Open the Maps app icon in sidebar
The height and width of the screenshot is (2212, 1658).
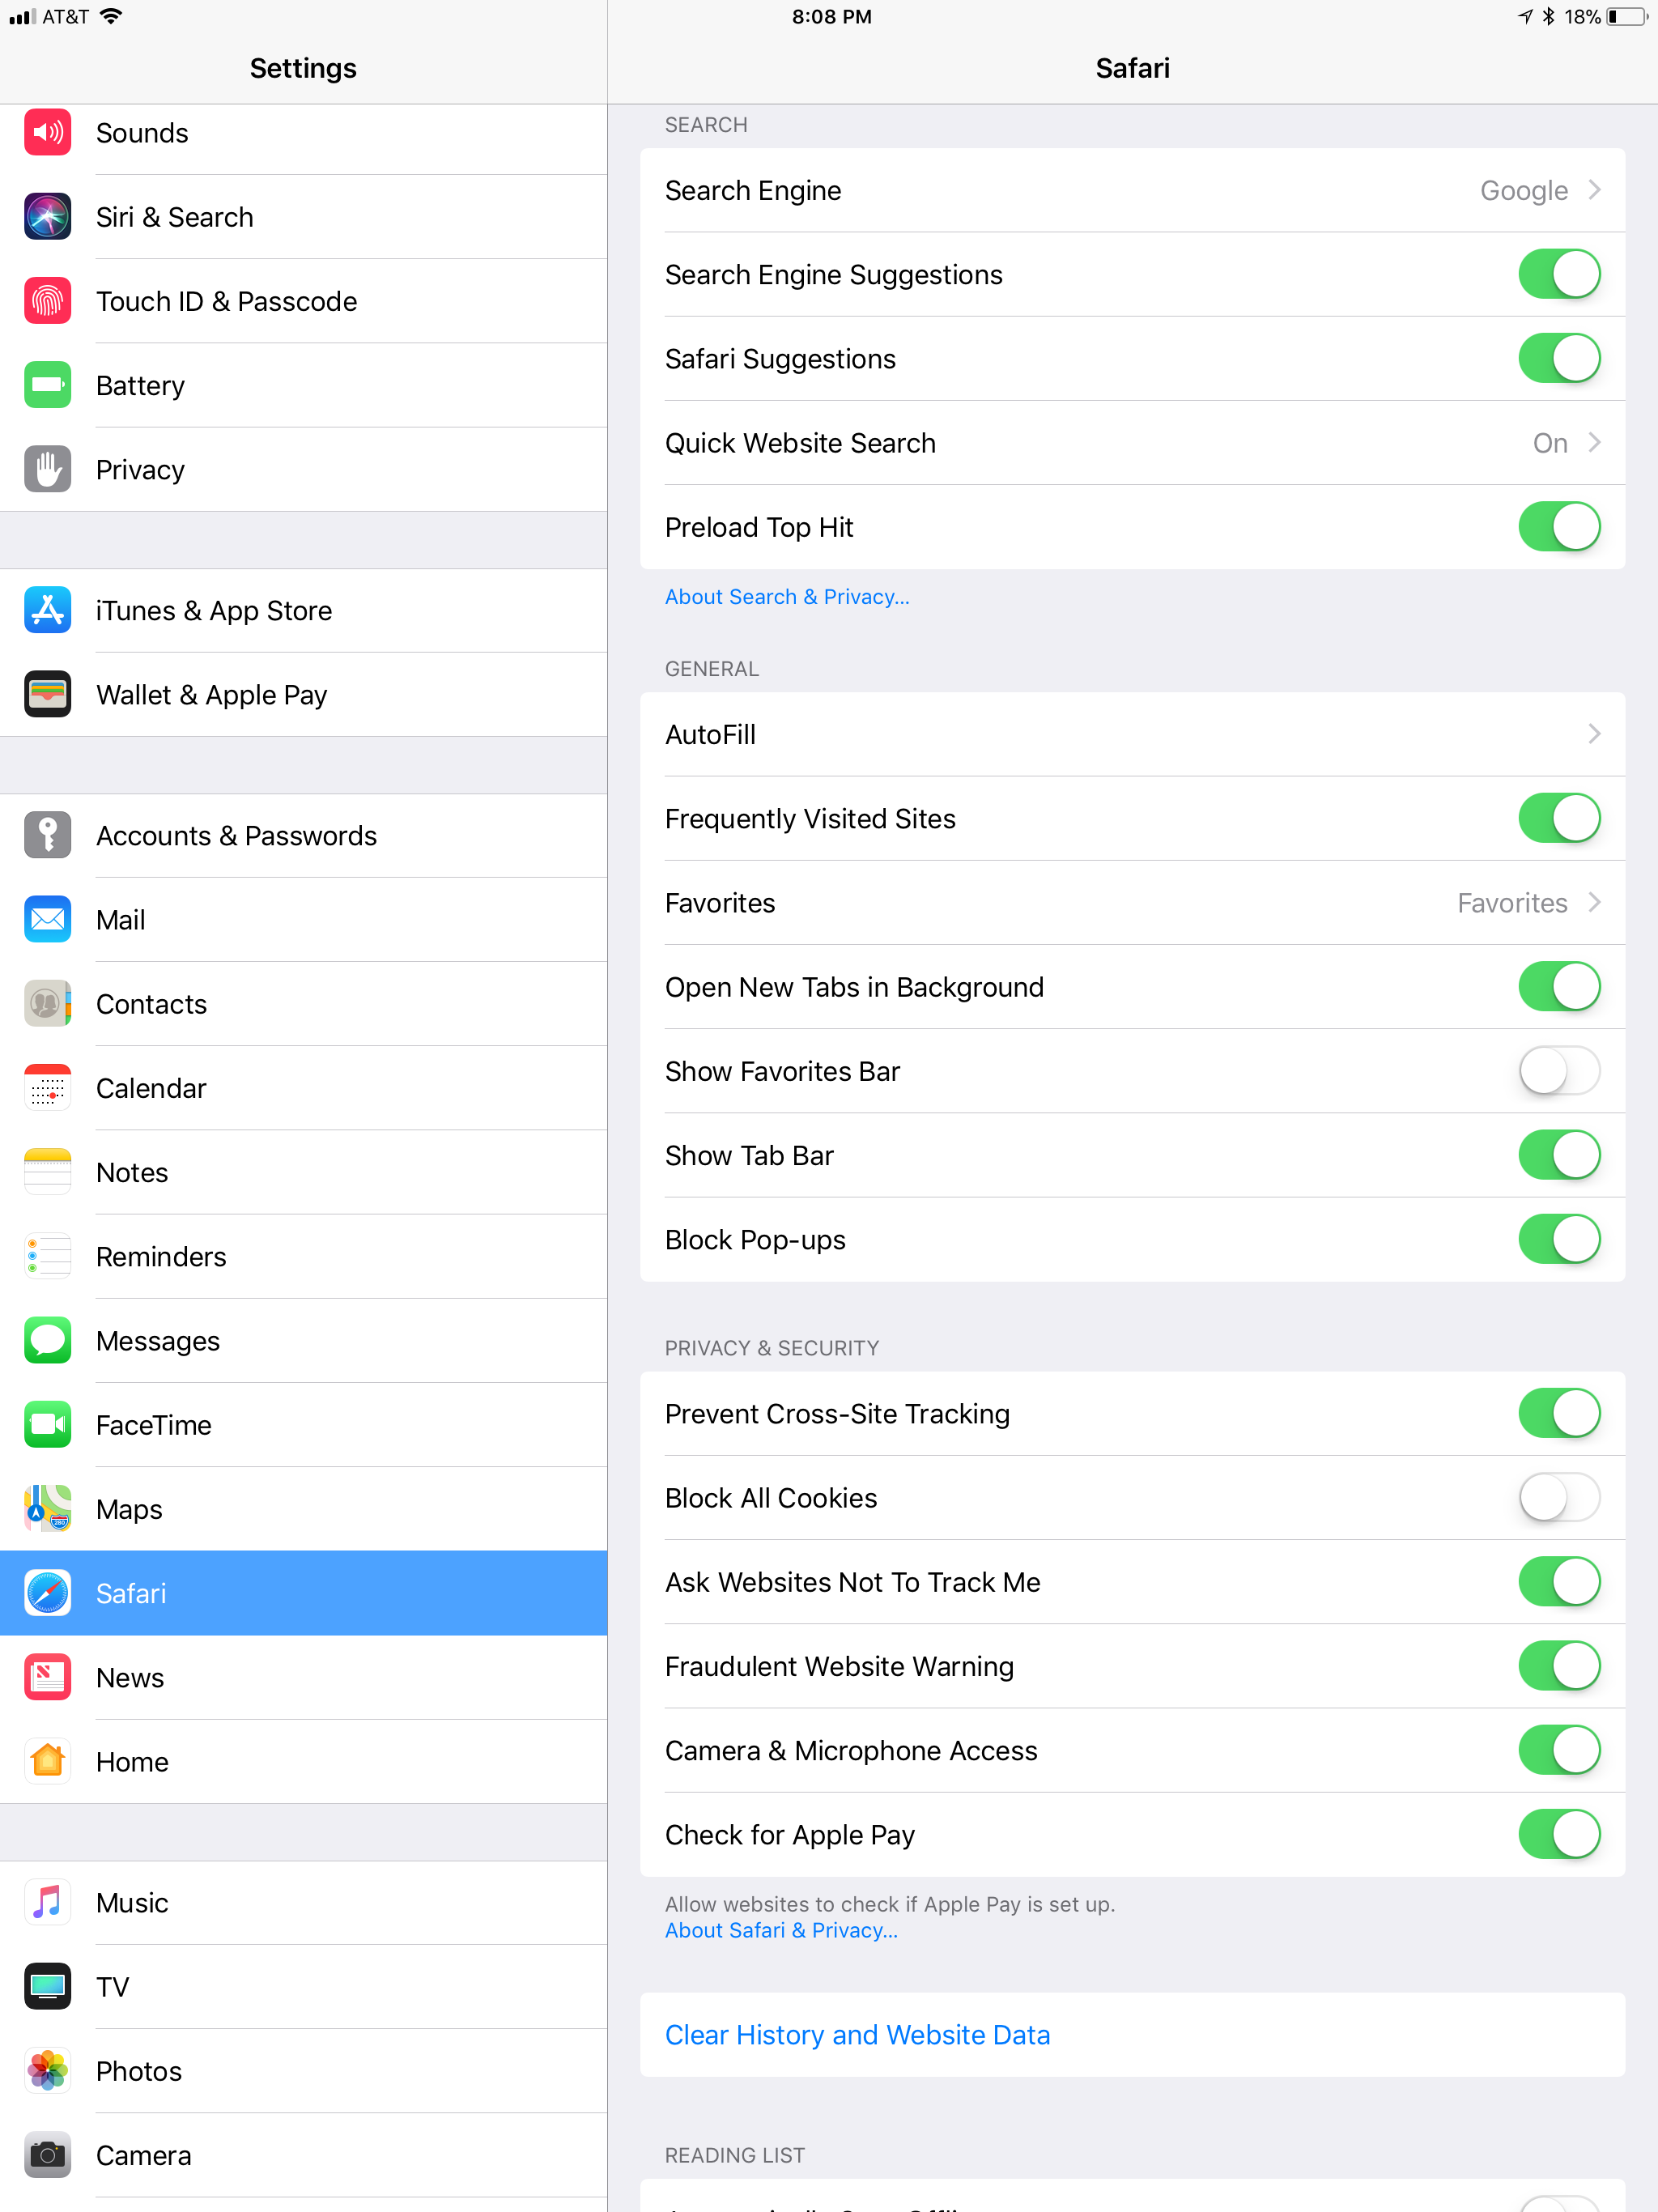(x=47, y=1508)
